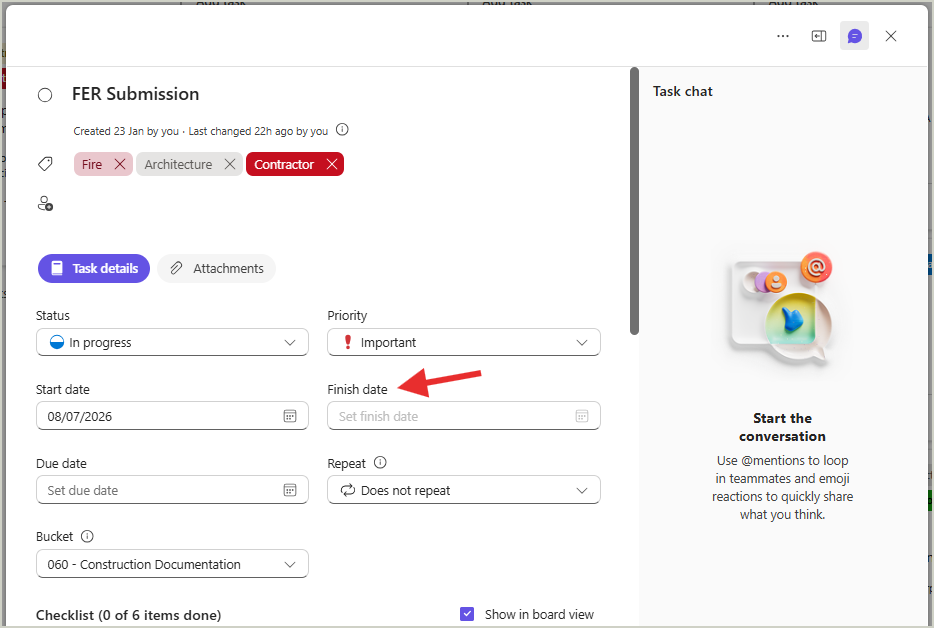Open the Status In progress dropdown
Viewport: 934px width, 628px height.
click(172, 343)
